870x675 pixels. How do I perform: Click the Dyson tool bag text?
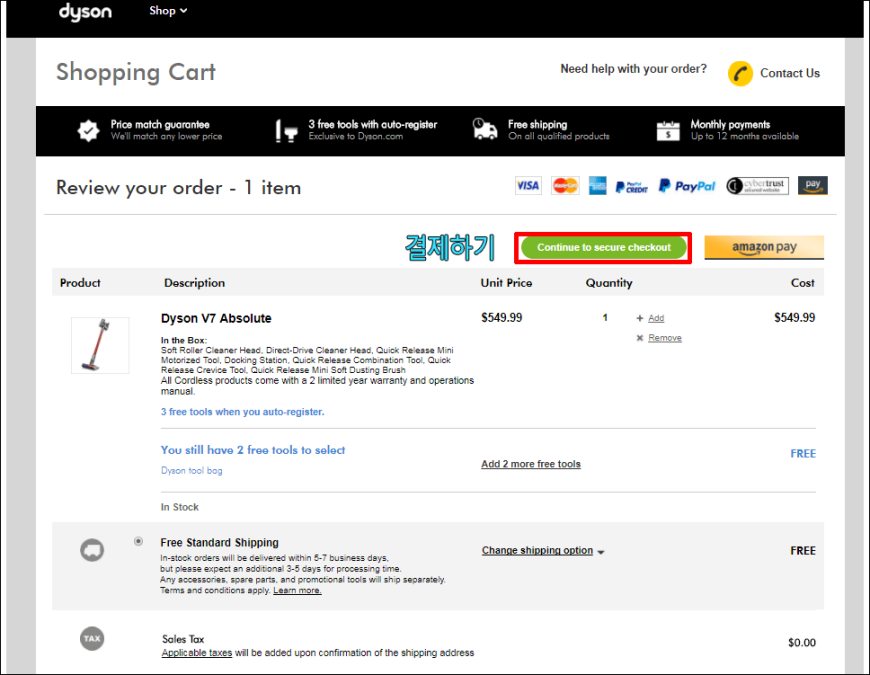coord(191,470)
